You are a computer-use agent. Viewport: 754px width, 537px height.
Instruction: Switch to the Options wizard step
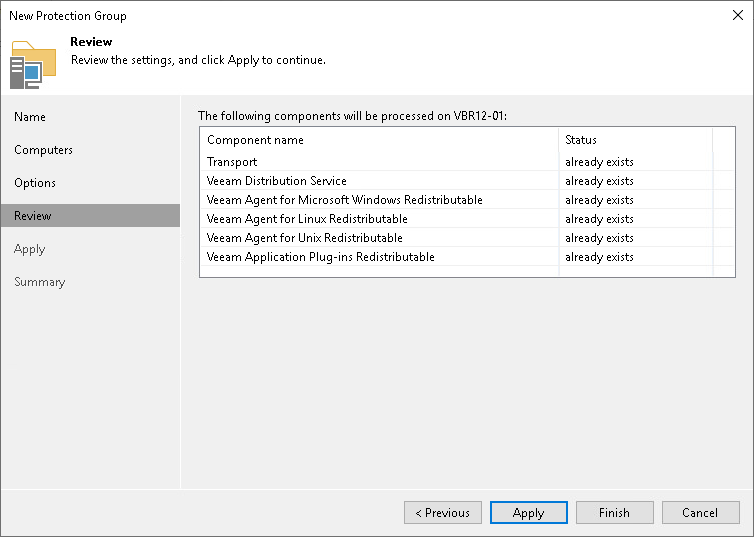click(x=35, y=183)
